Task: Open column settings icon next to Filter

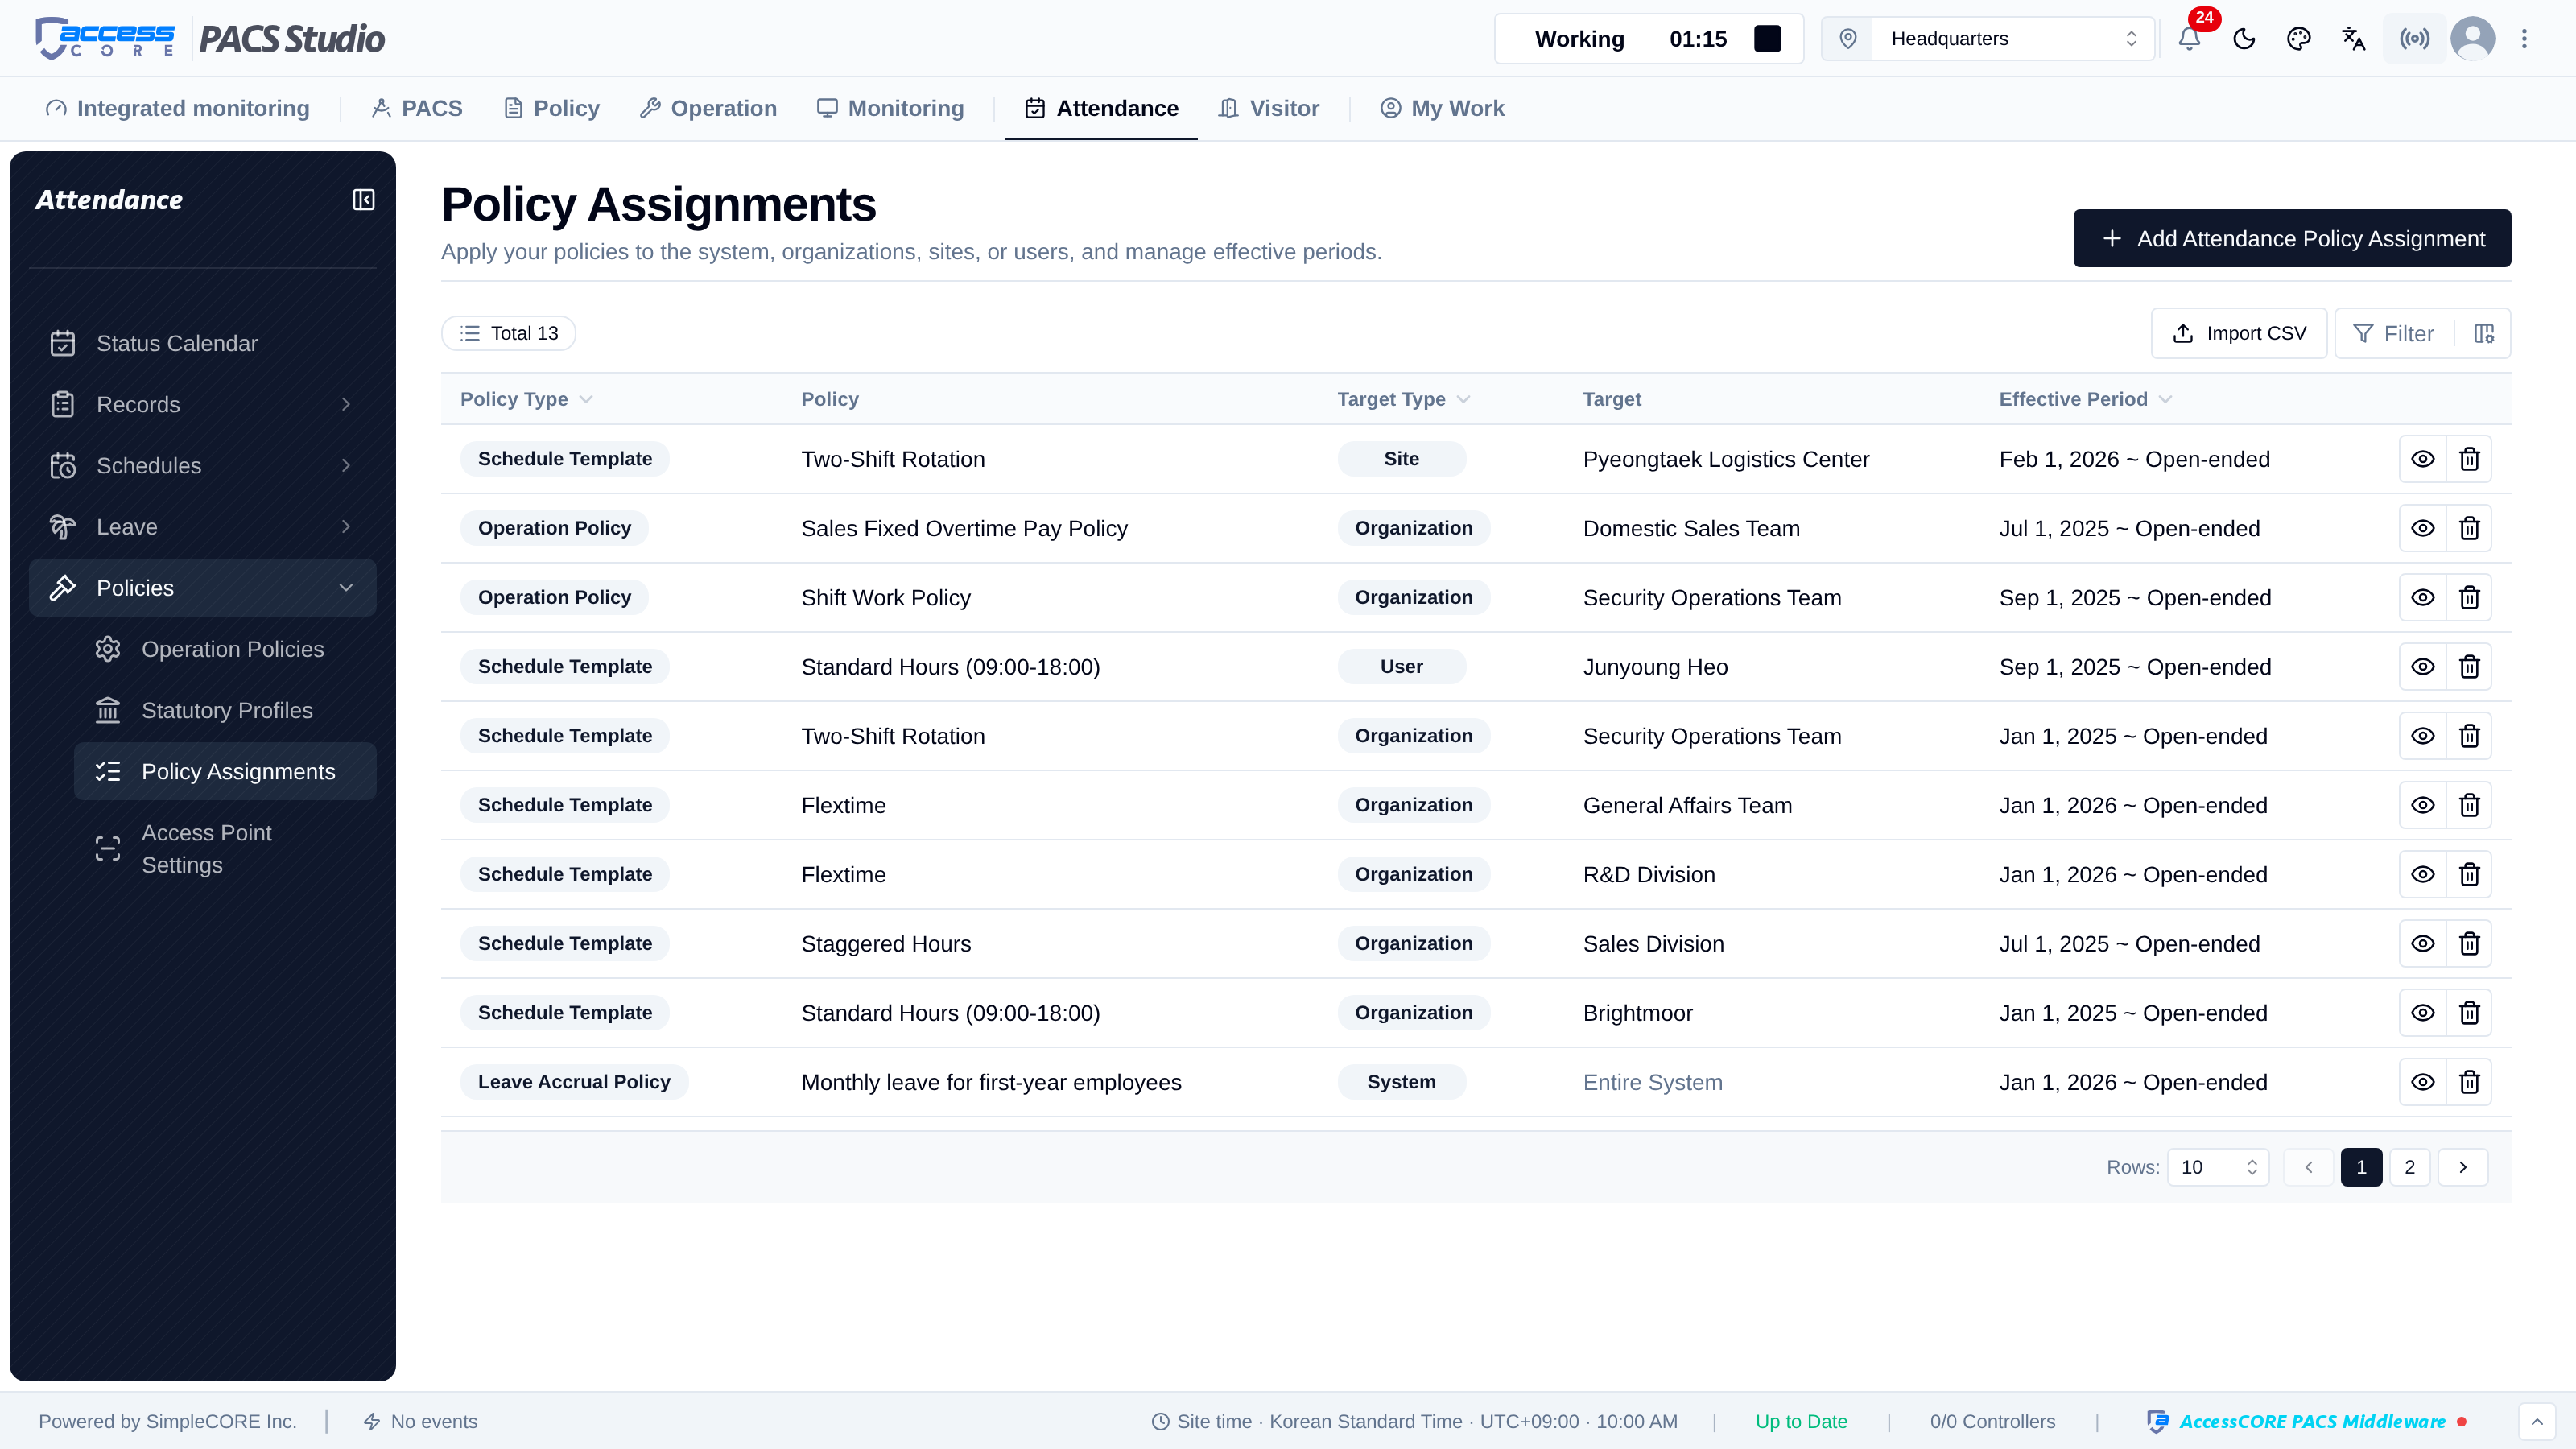Action: [x=2484, y=334]
